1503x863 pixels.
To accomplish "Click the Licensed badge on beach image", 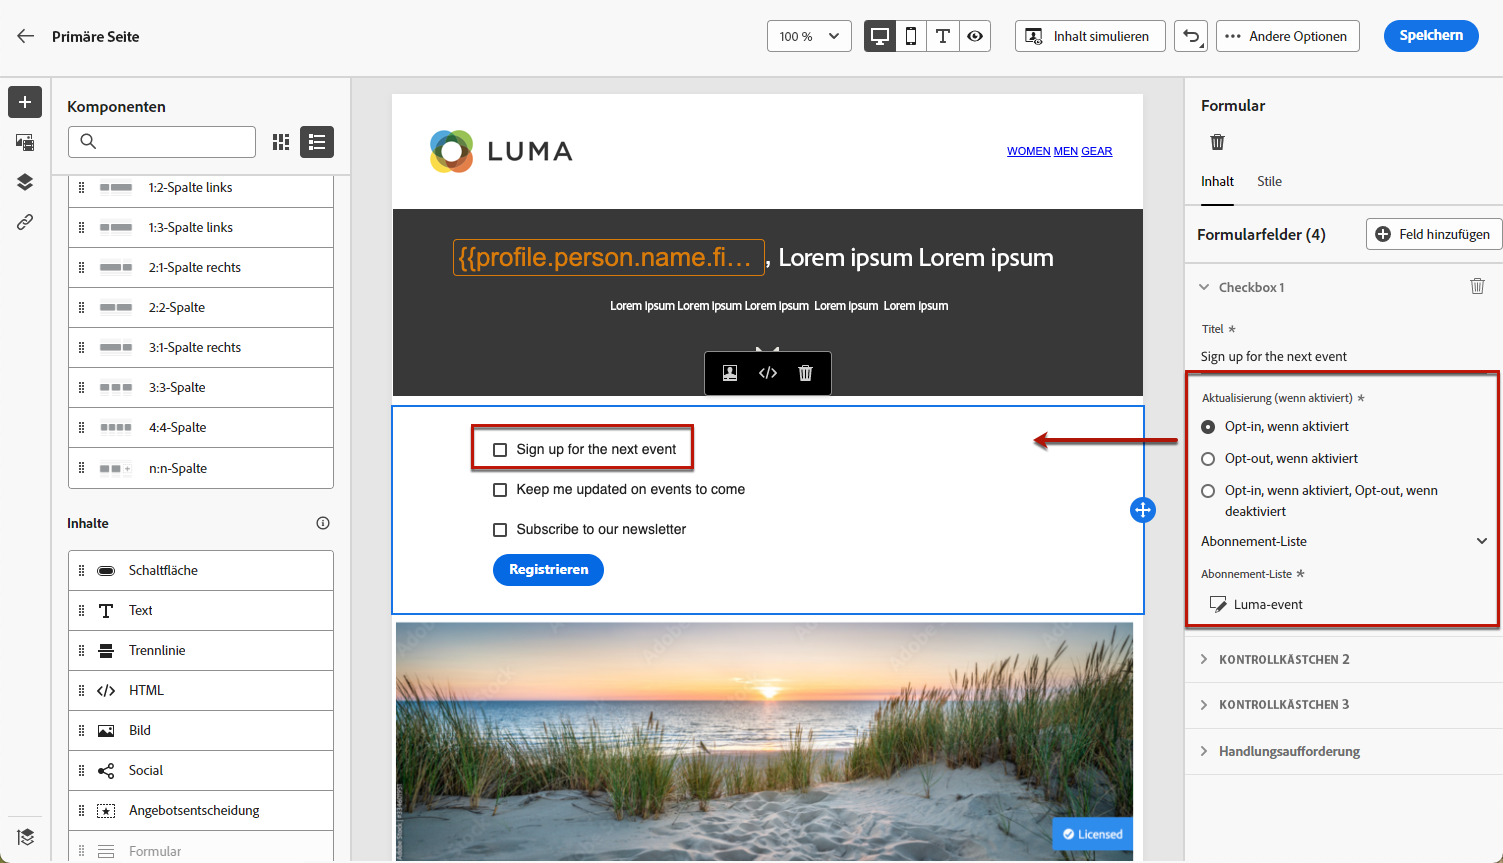I will pyautogui.click(x=1092, y=834).
